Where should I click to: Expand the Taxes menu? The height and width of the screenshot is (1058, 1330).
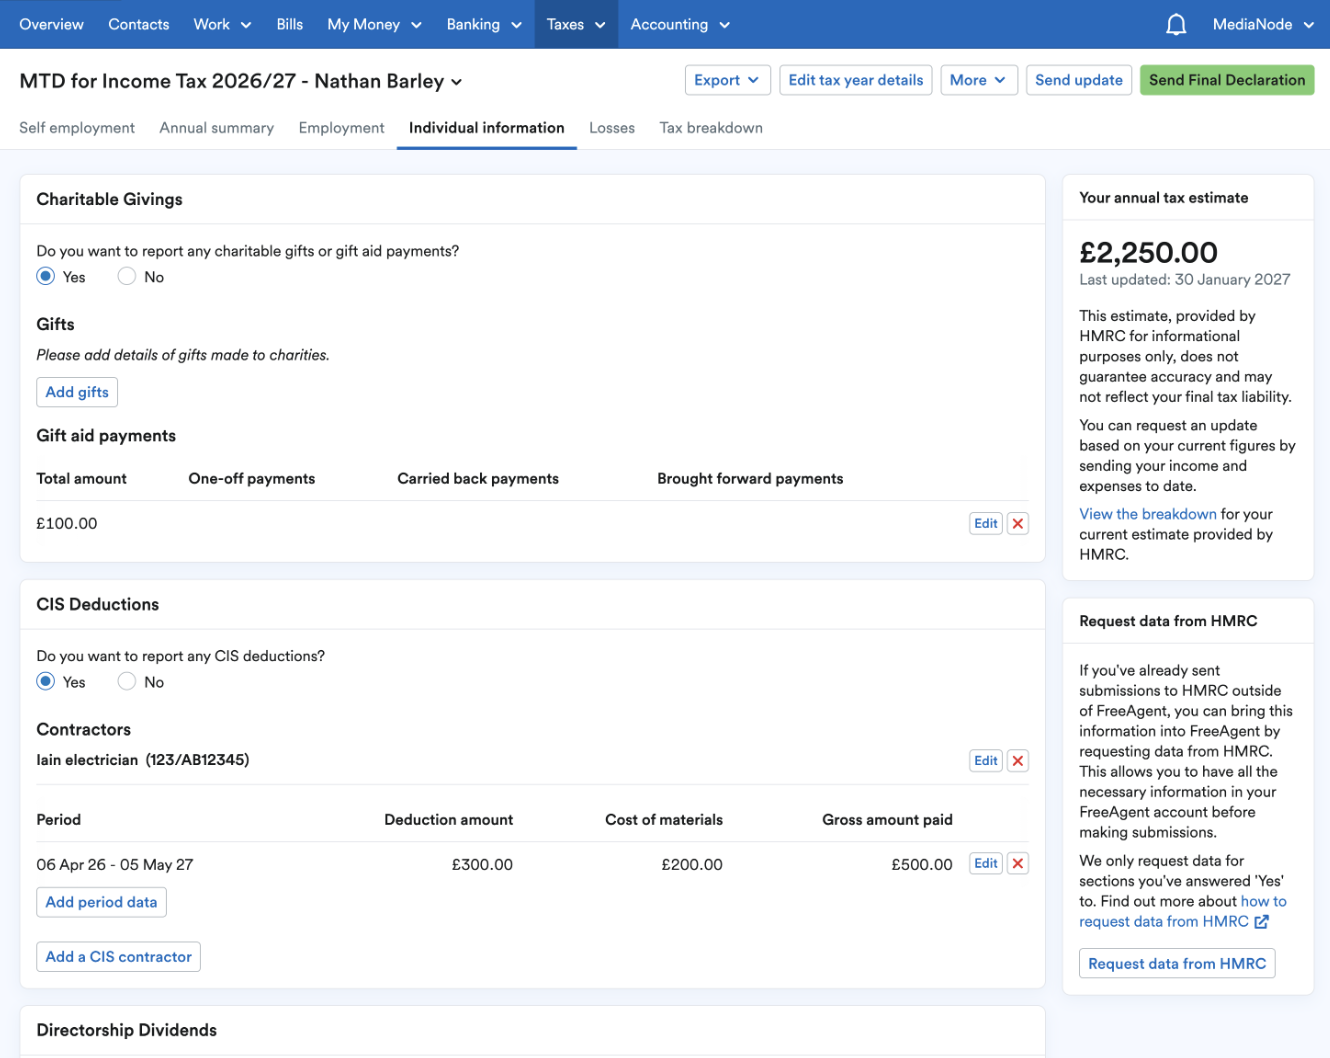click(x=576, y=24)
